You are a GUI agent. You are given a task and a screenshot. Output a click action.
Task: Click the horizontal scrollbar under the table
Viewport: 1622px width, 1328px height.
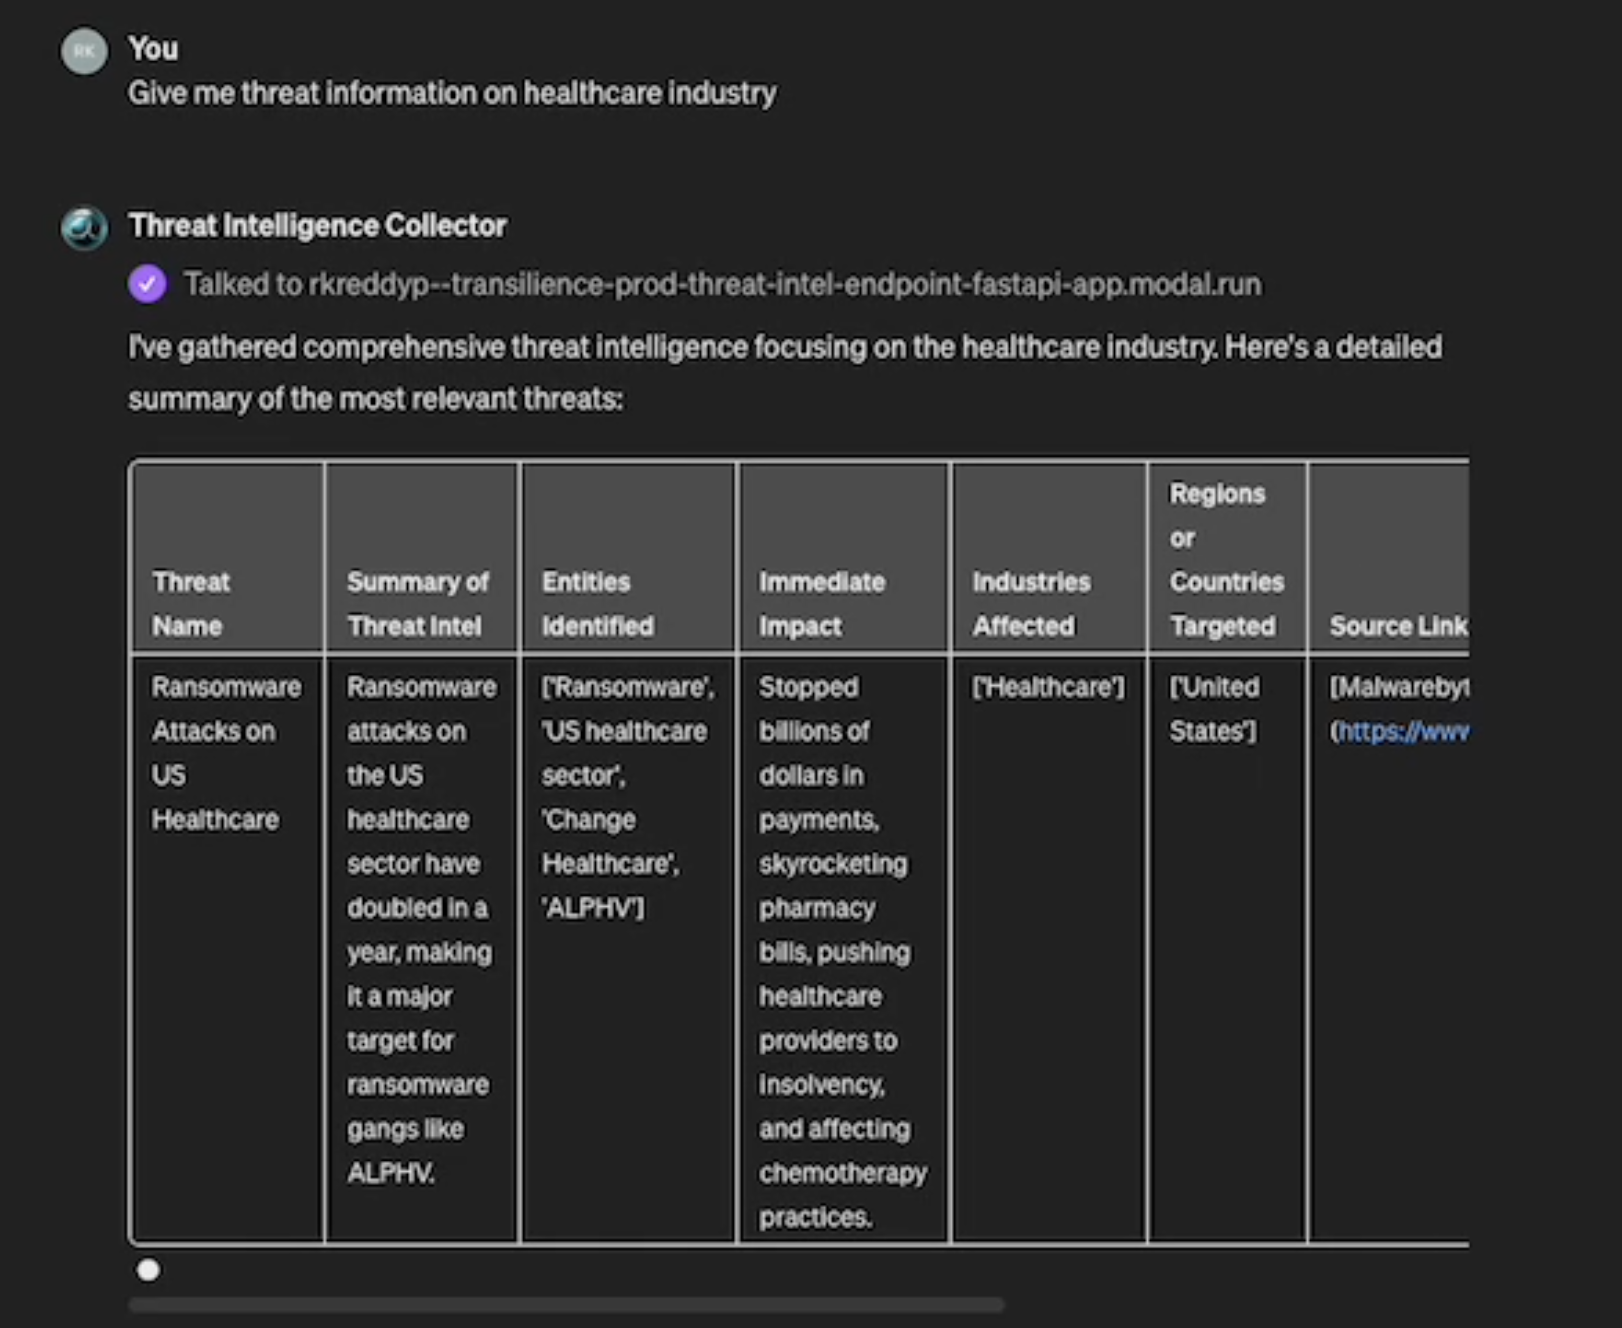point(566,1305)
